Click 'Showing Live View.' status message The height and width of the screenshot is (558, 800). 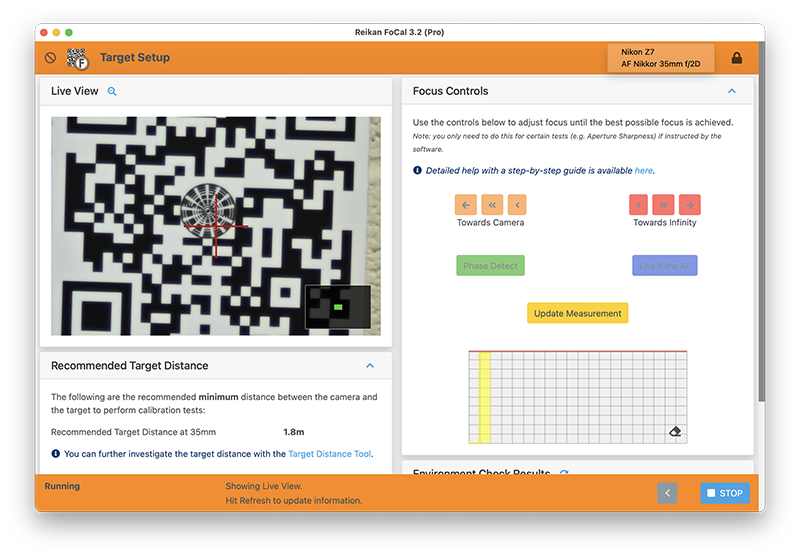[264, 486]
